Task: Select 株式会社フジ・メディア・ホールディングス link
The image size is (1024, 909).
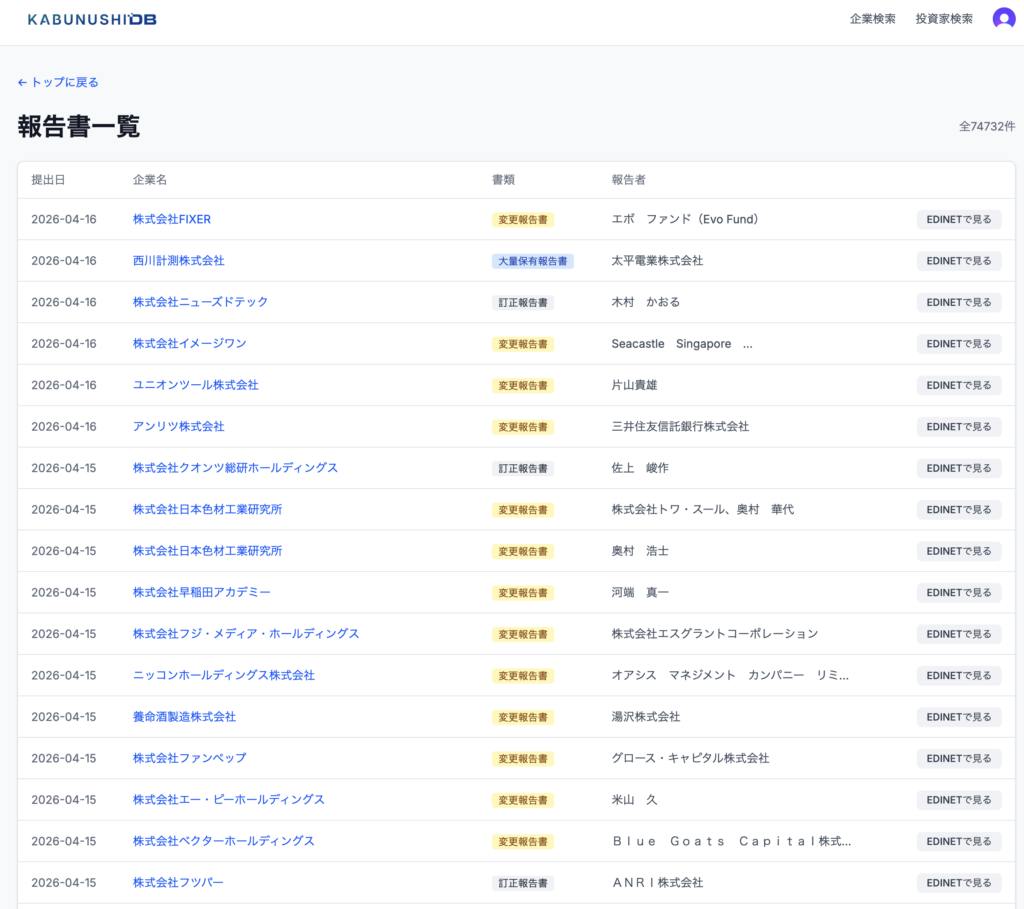Action: point(246,634)
